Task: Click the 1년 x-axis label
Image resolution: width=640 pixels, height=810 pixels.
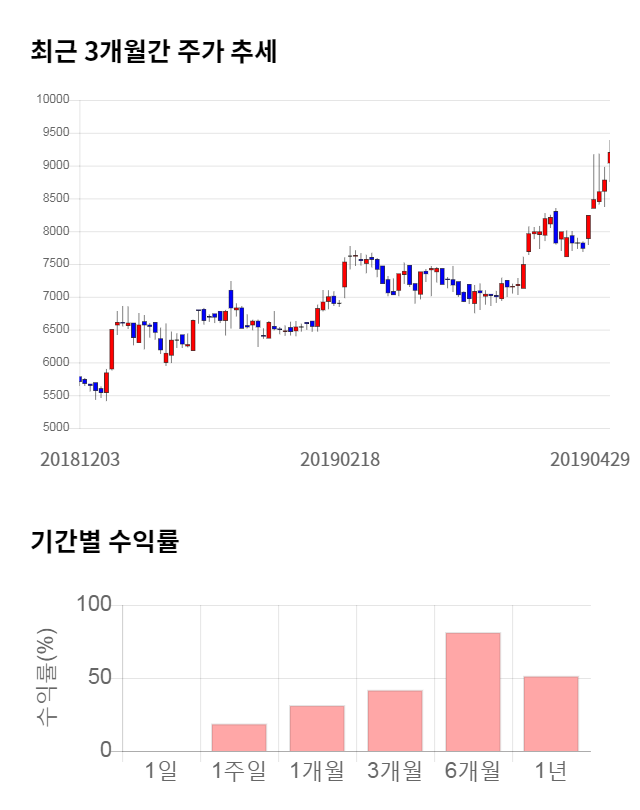Action: point(551,771)
